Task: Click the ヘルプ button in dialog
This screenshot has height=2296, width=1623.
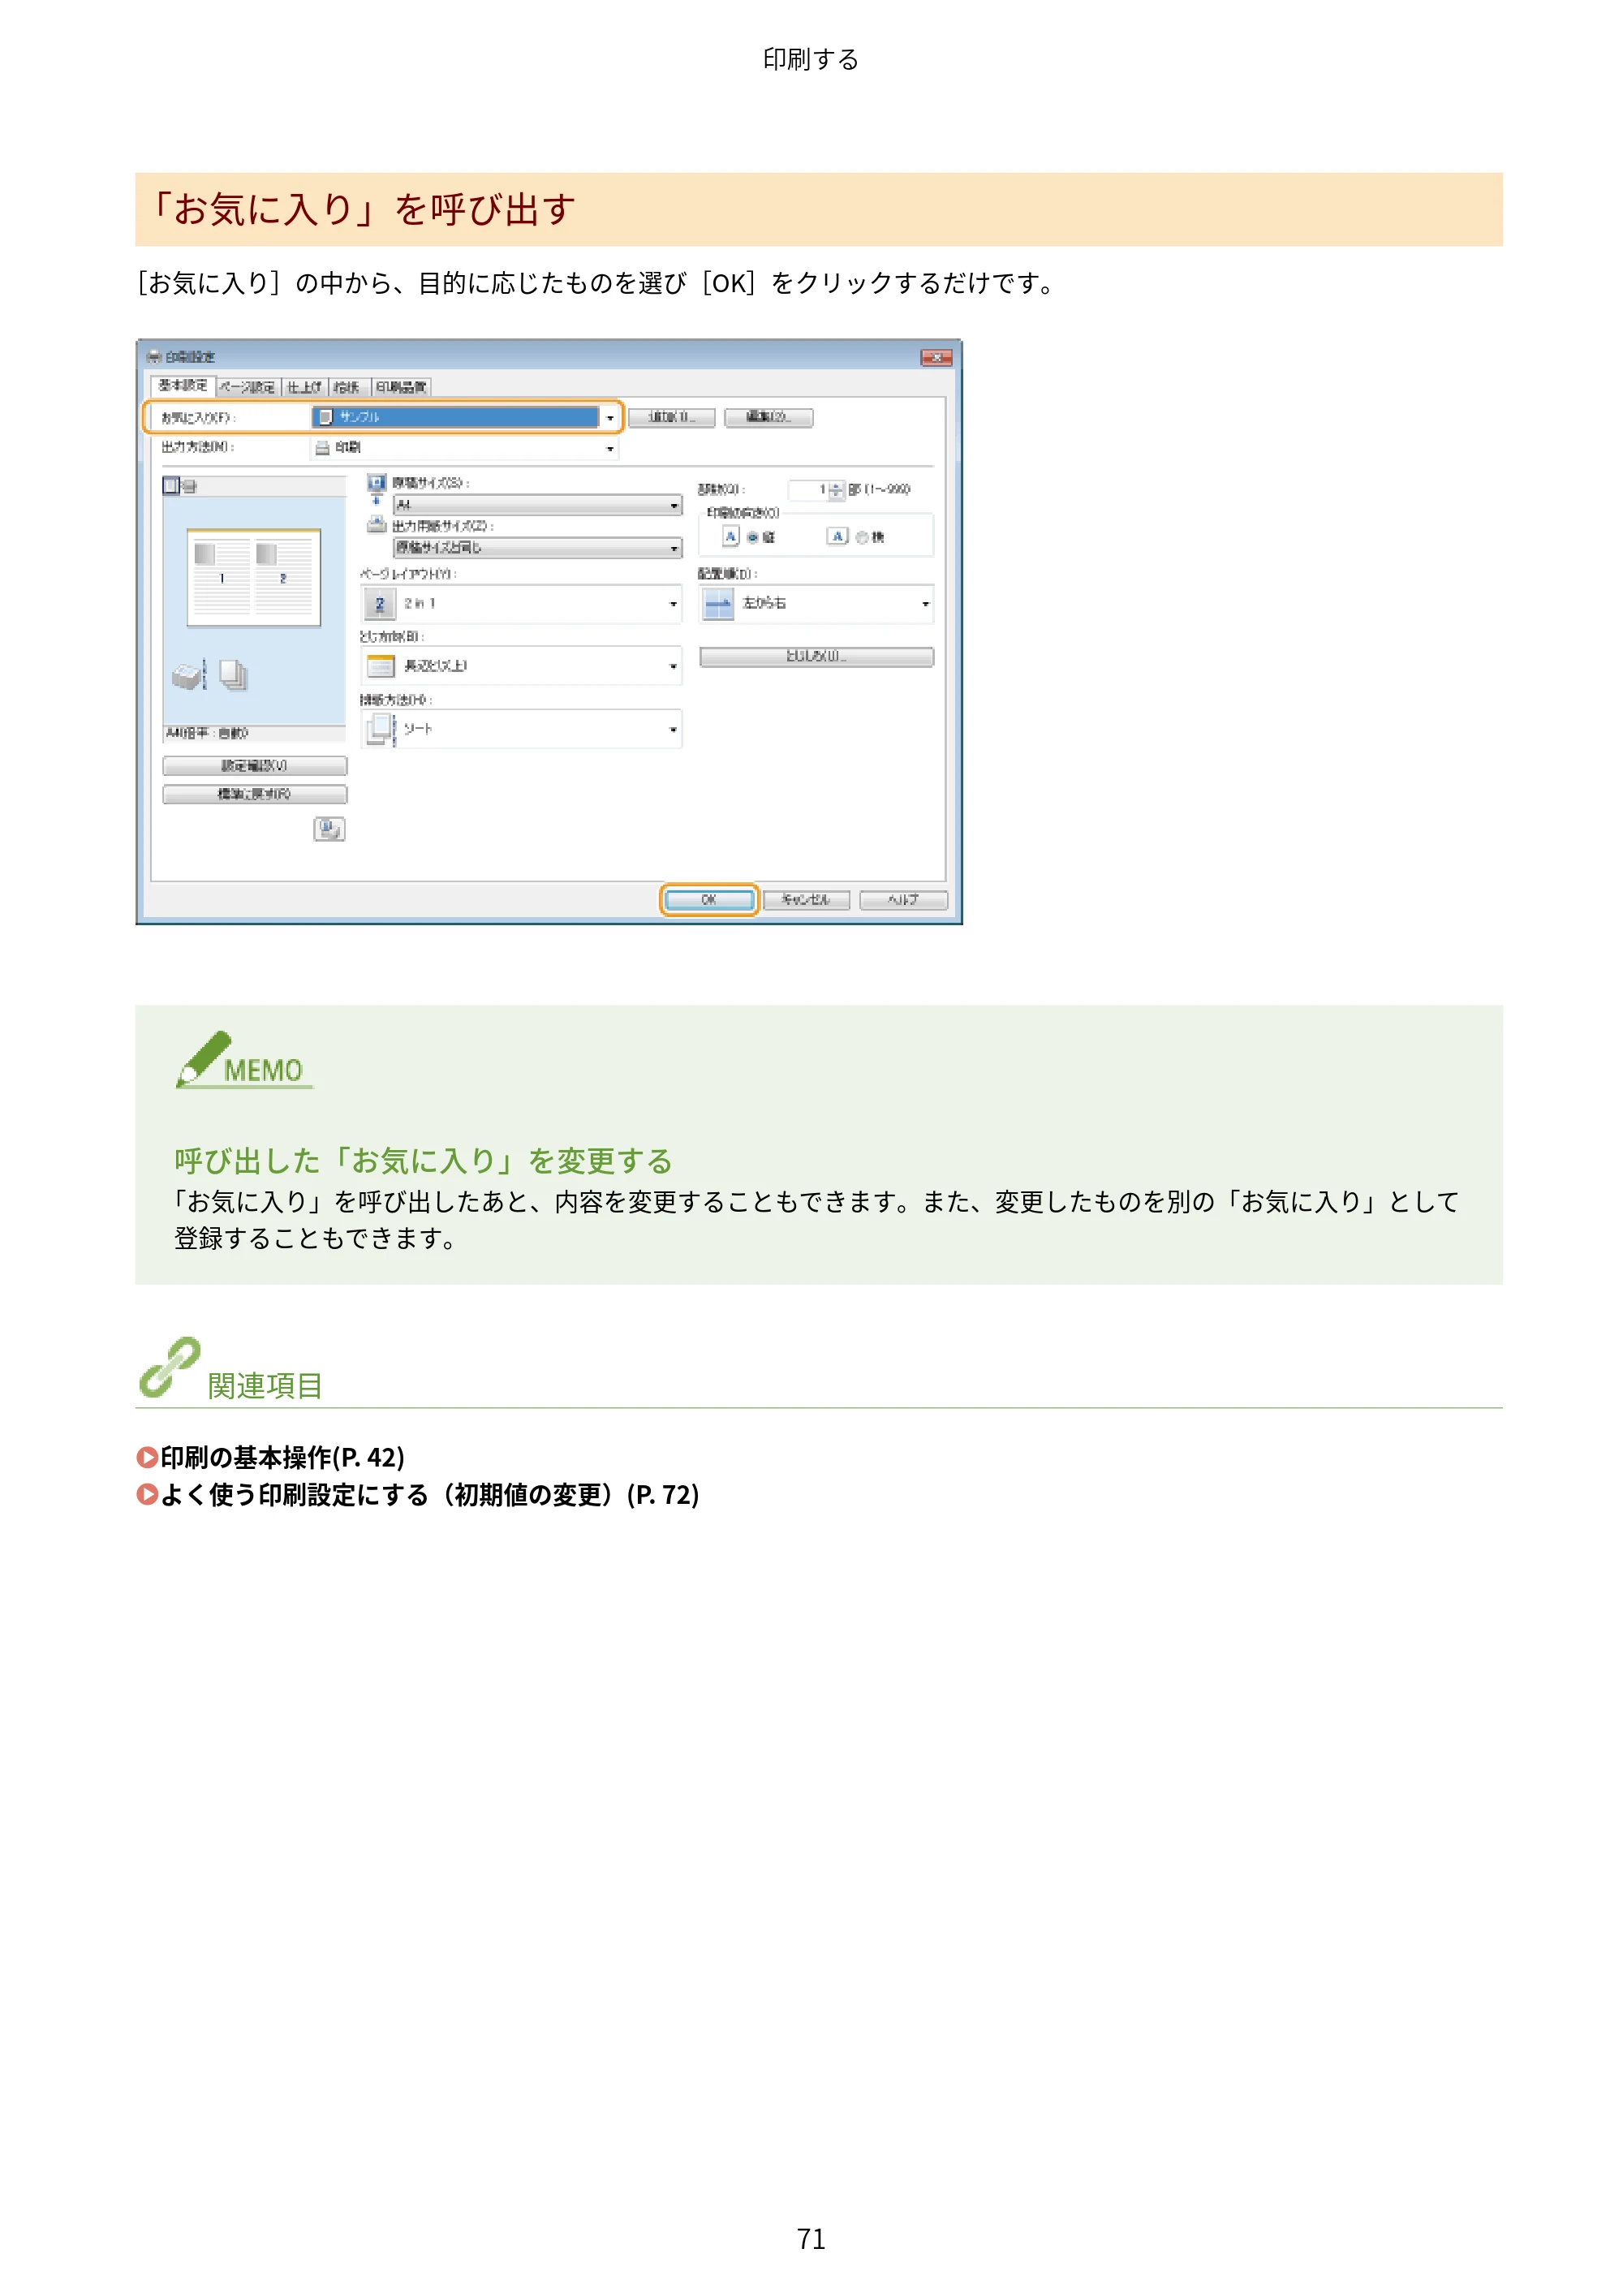Action: click(x=903, y=900)
